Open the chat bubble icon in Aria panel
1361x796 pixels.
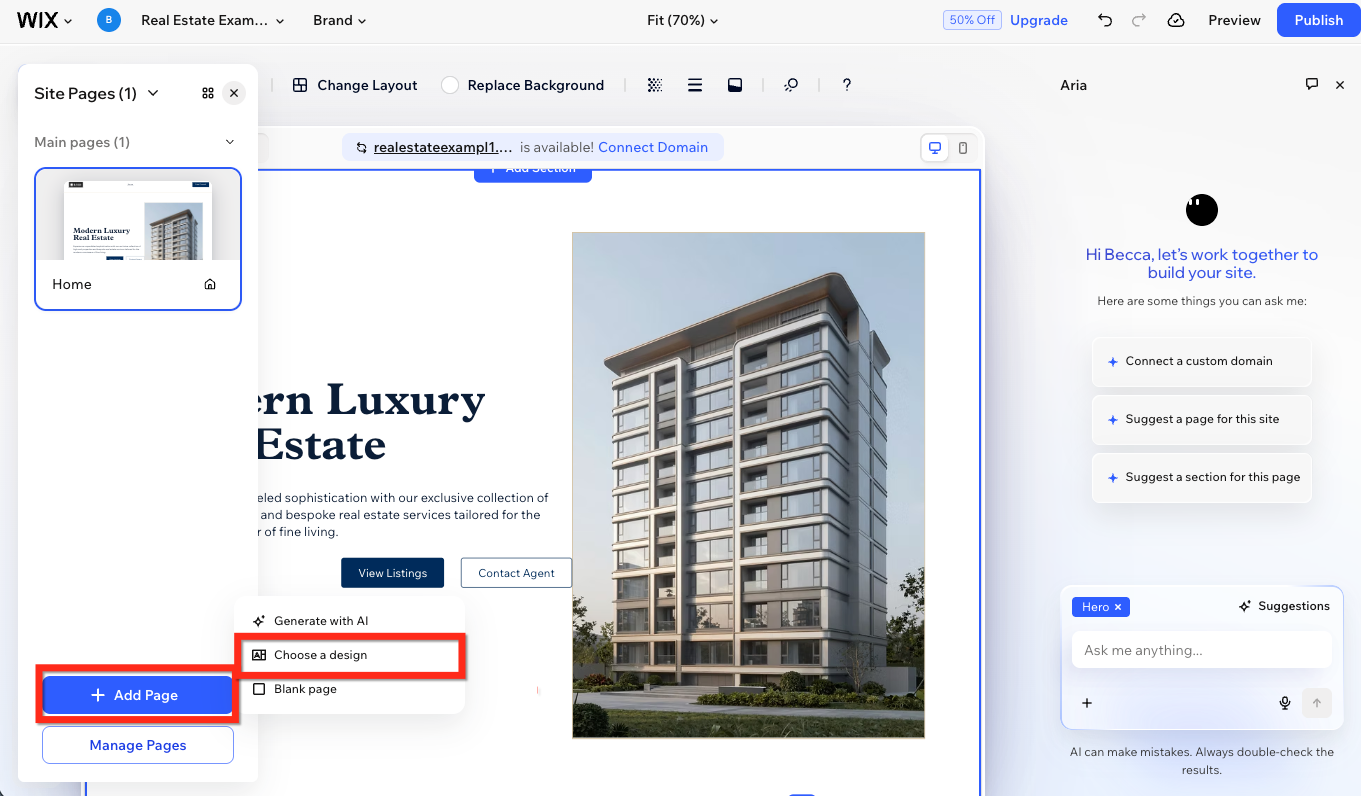1312,85
